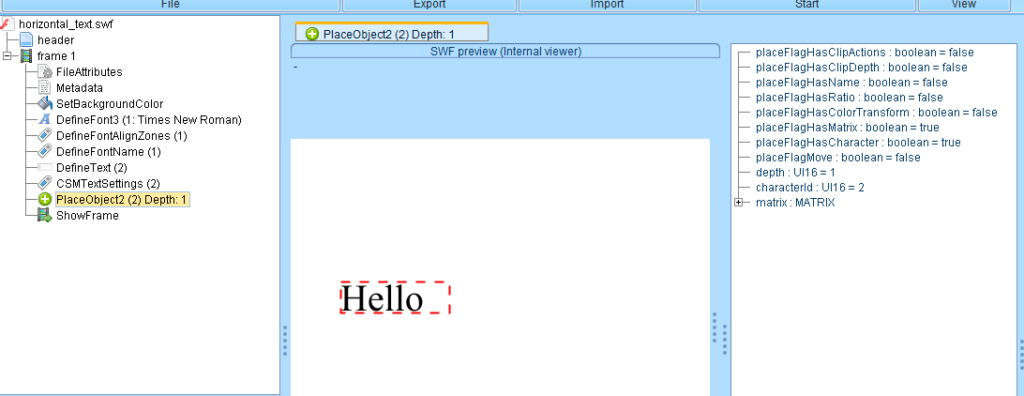Select Metadata in the tag tree

(79, 88)
